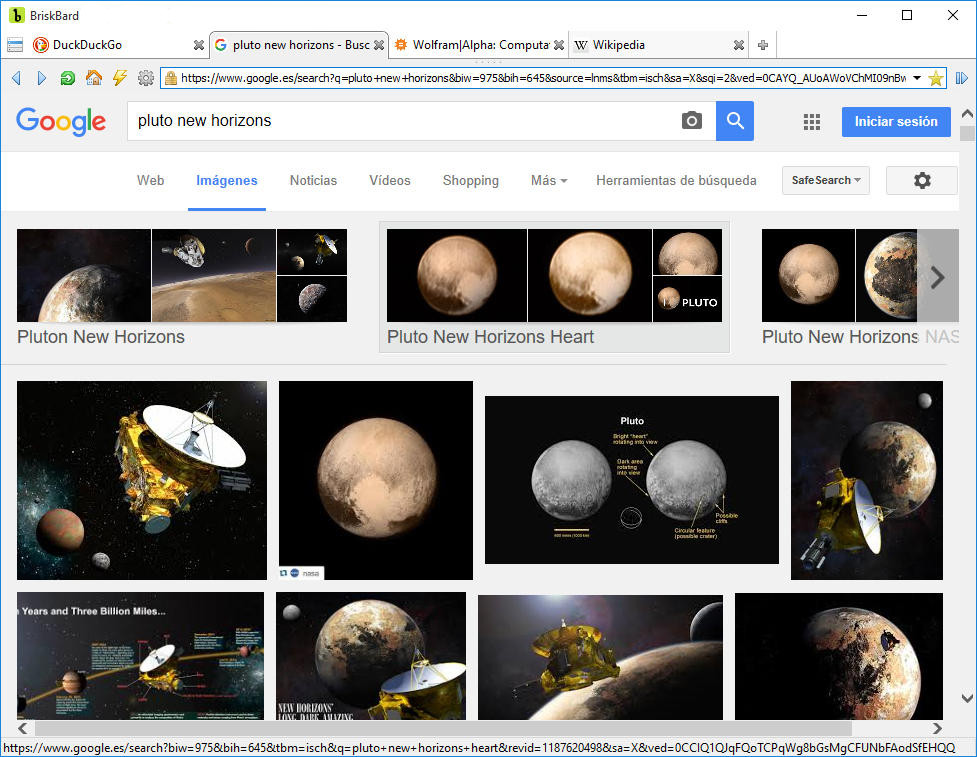The height and width of the screenshot is (757, 977).
Task: Close the Wolfram|Alpha tab
Action: click(559, 45)
